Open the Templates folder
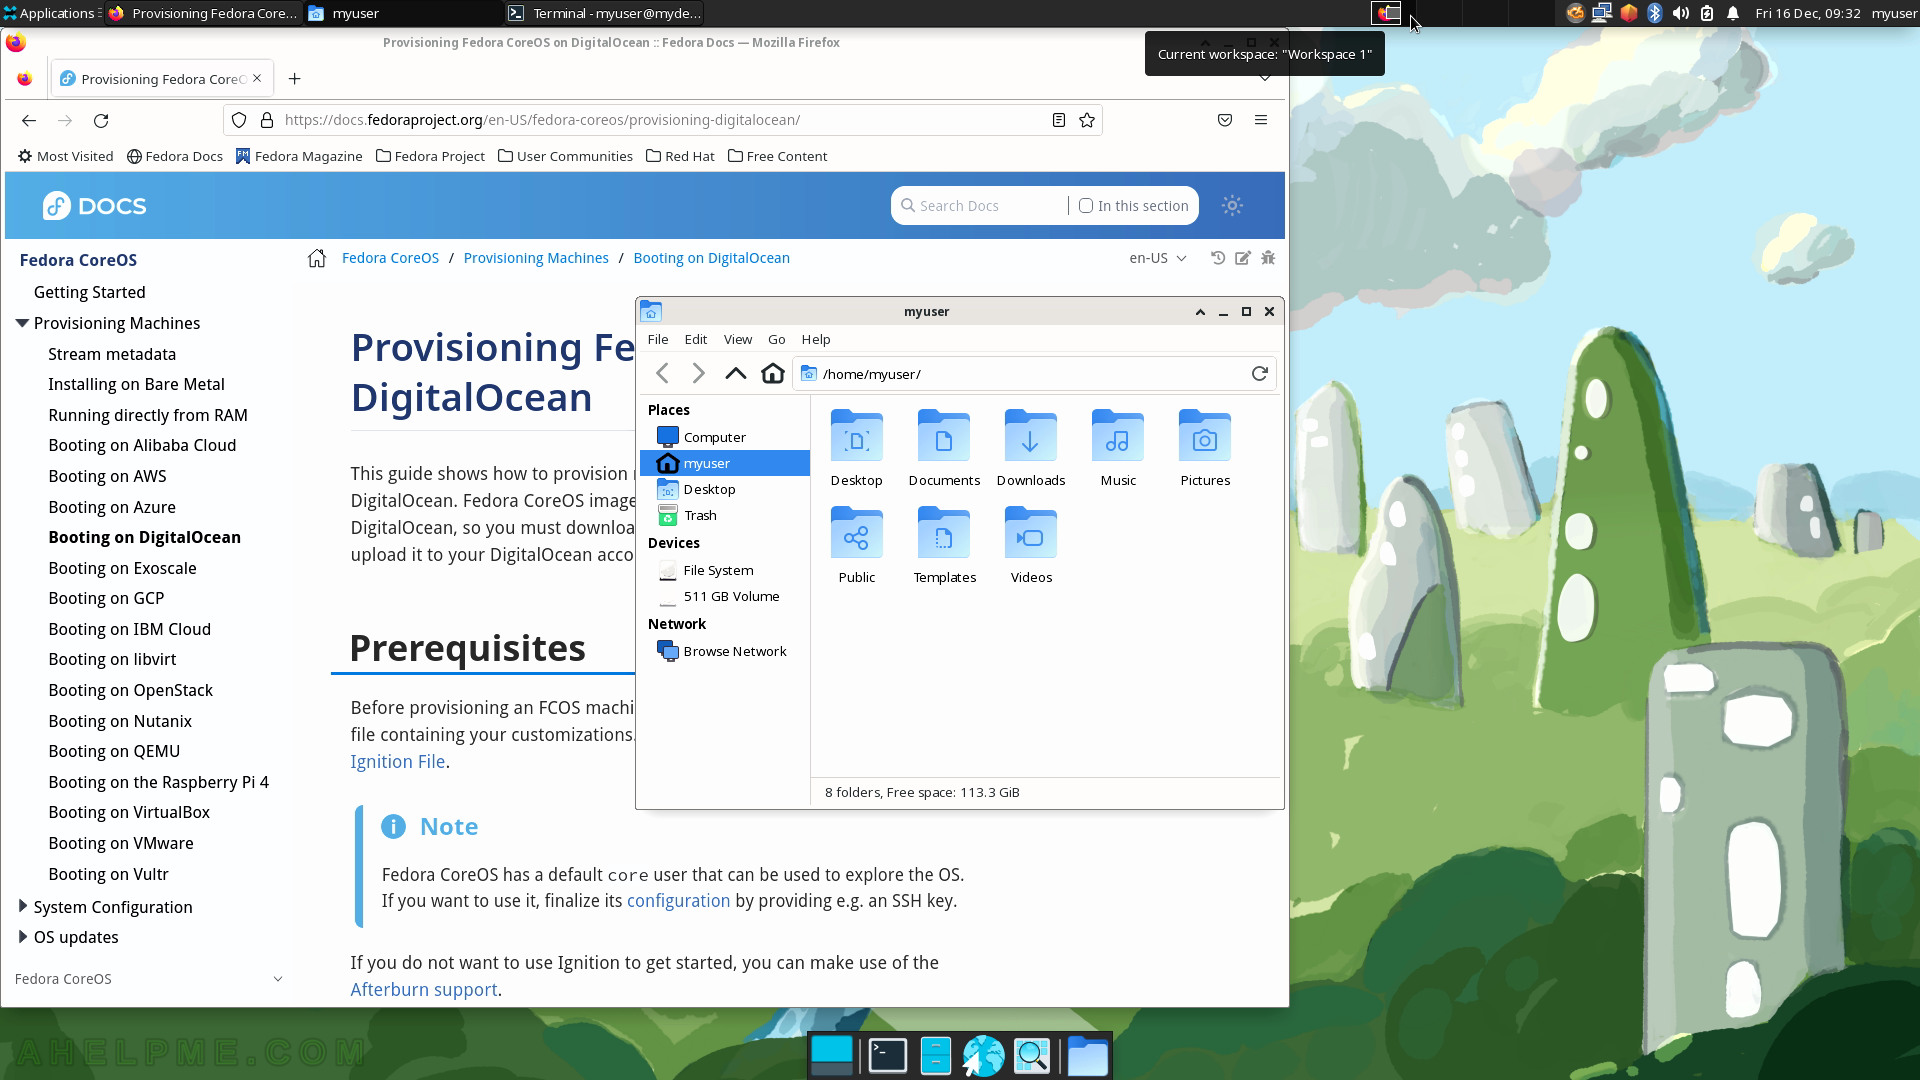The image size is (1920, 1080). [x=944, y=546]
